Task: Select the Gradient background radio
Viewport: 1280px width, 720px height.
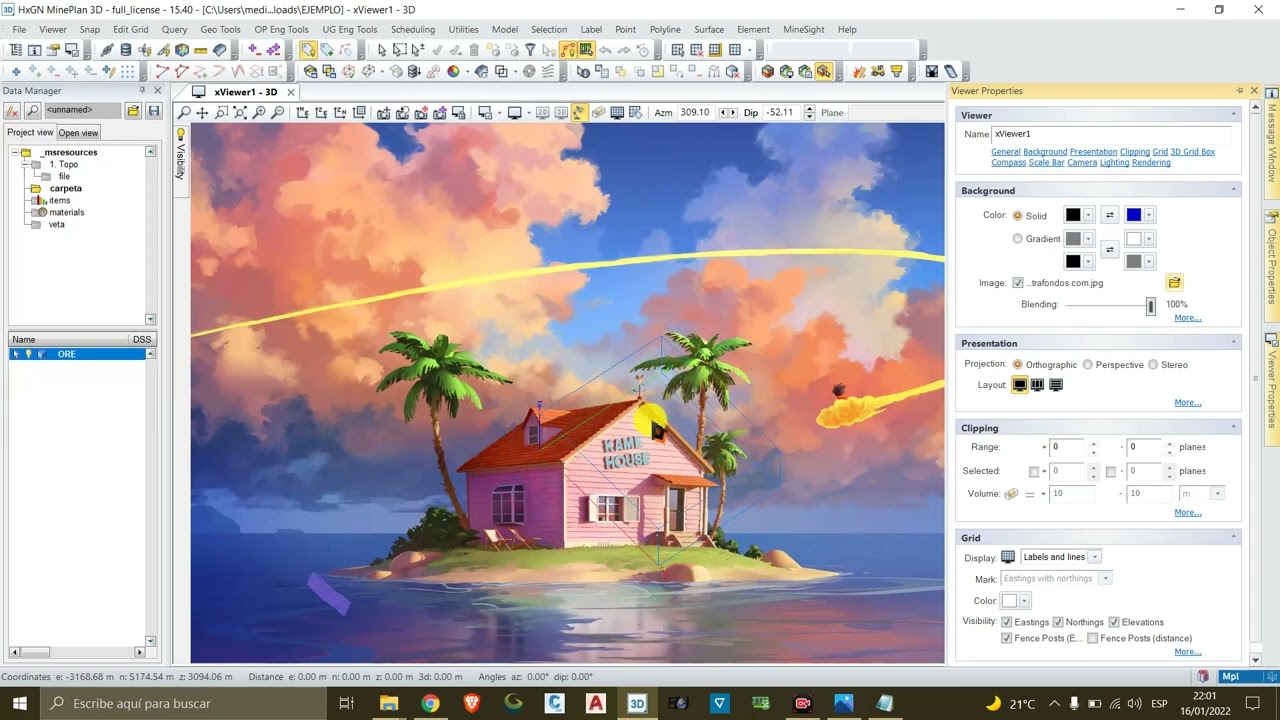Action: [x=1018, y=239]
